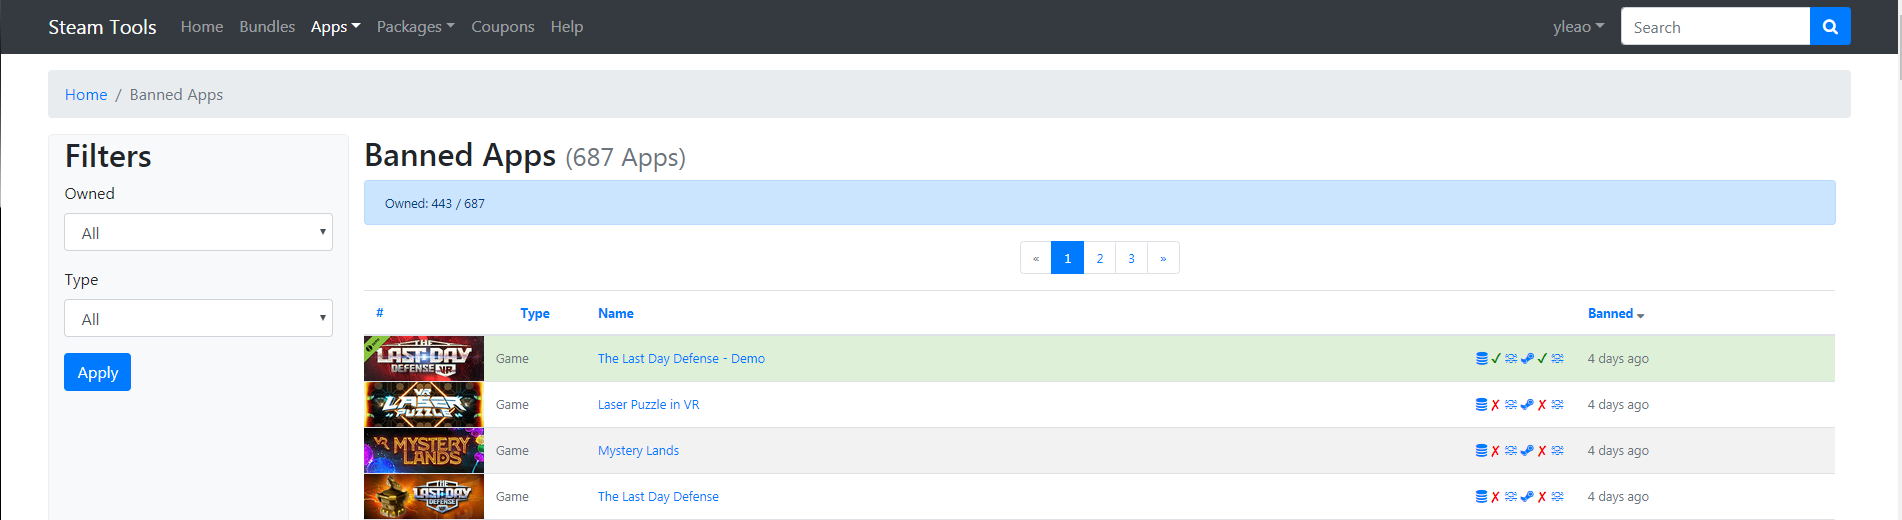The width and height of the screenshot is (1902, 520).
Task: Open database icon for Laser Puzzle in VR
Action: (x=1482, y=404)
